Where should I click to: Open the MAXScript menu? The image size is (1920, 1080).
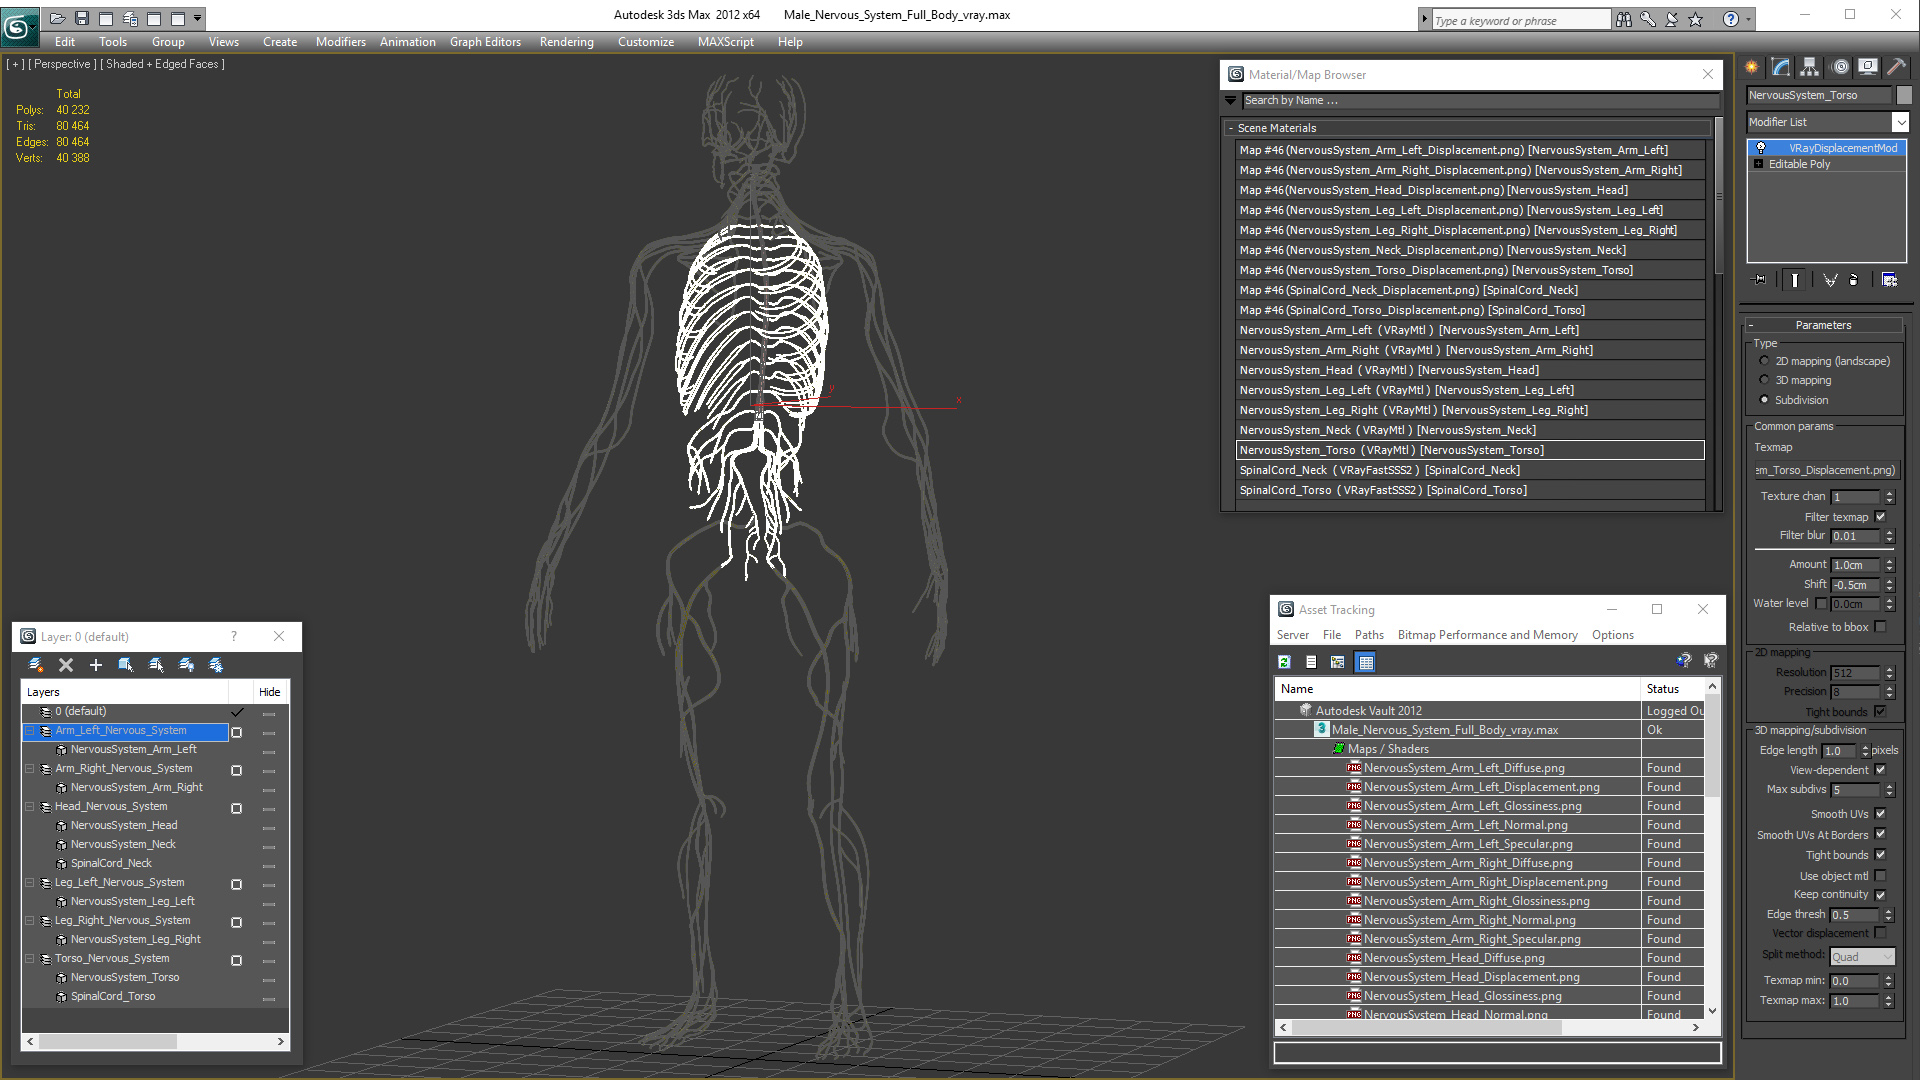tap(726, 42)
